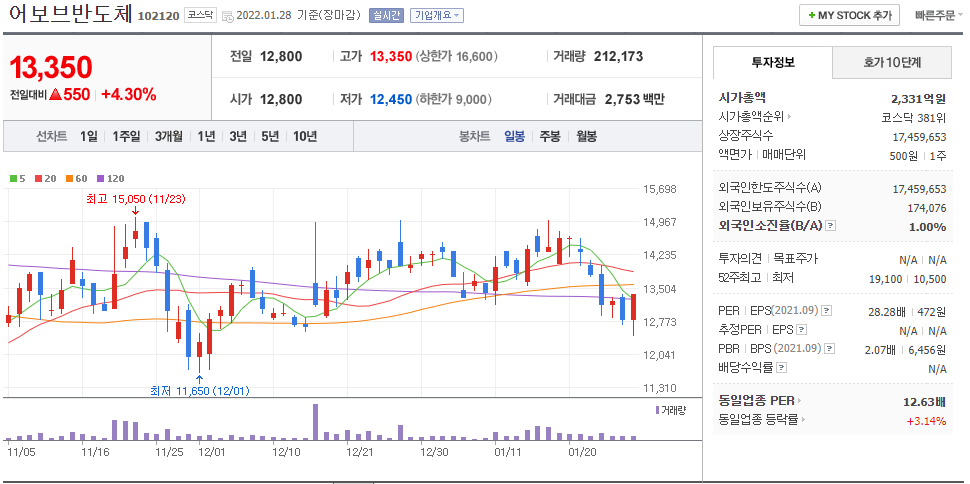Open 동일업종 등락률 link

(x=762, y=420)
